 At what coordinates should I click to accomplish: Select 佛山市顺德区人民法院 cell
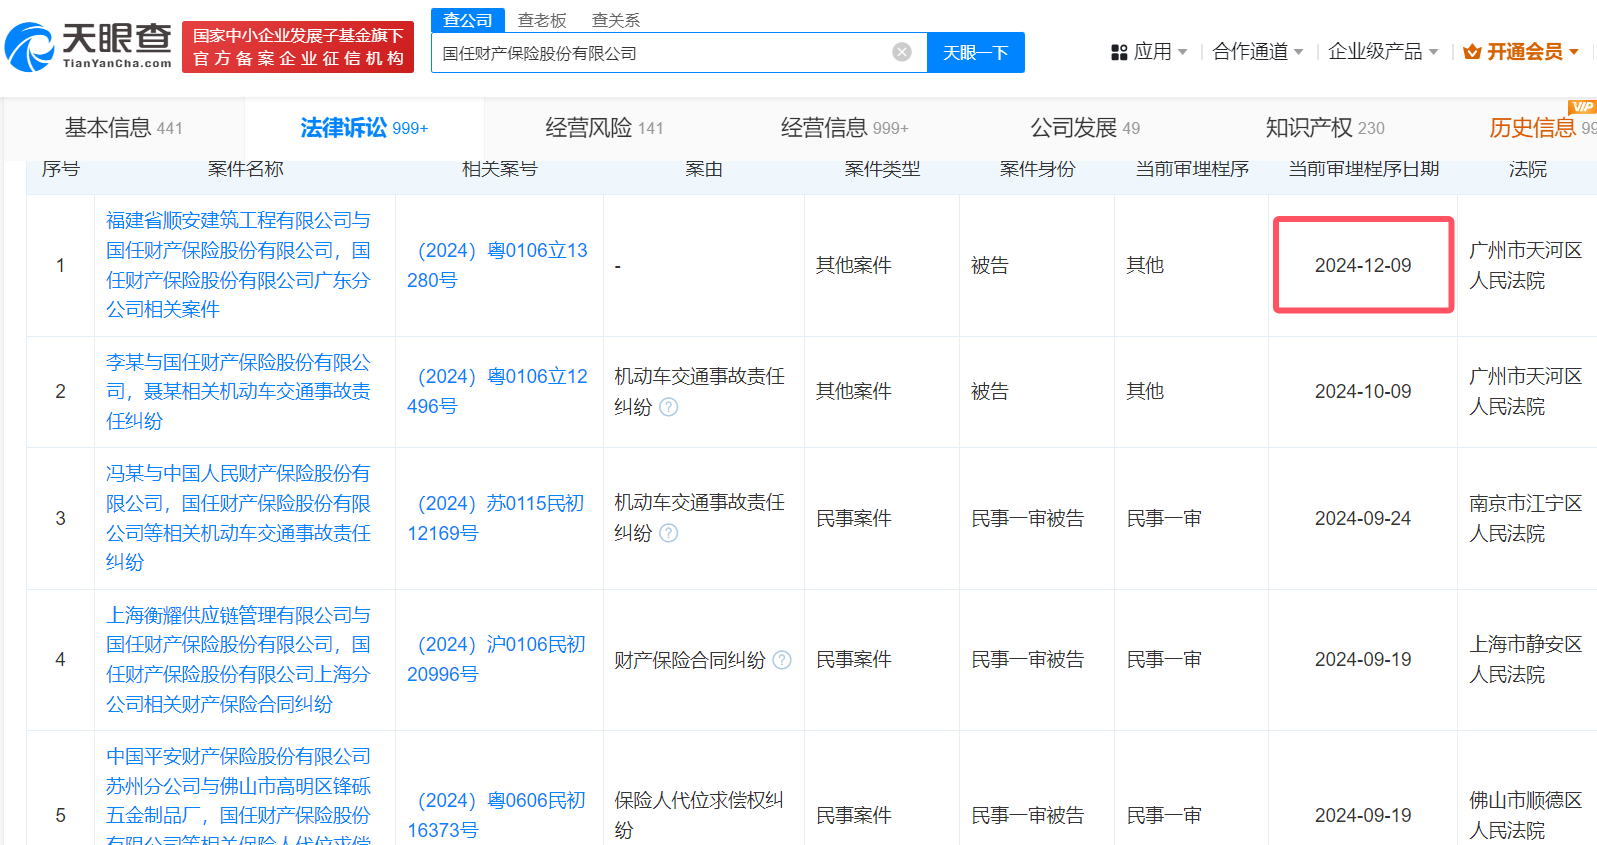tap(1526, 814)
